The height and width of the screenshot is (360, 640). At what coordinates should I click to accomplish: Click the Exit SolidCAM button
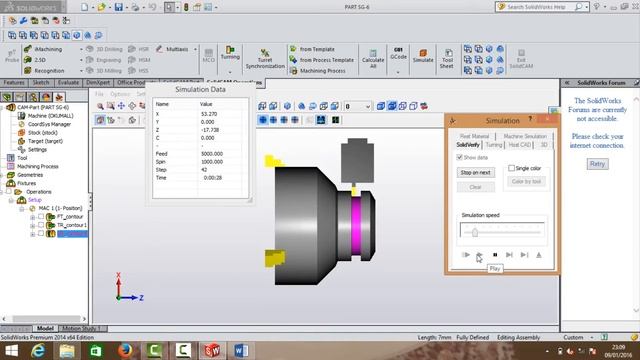(x=521, y=59)
